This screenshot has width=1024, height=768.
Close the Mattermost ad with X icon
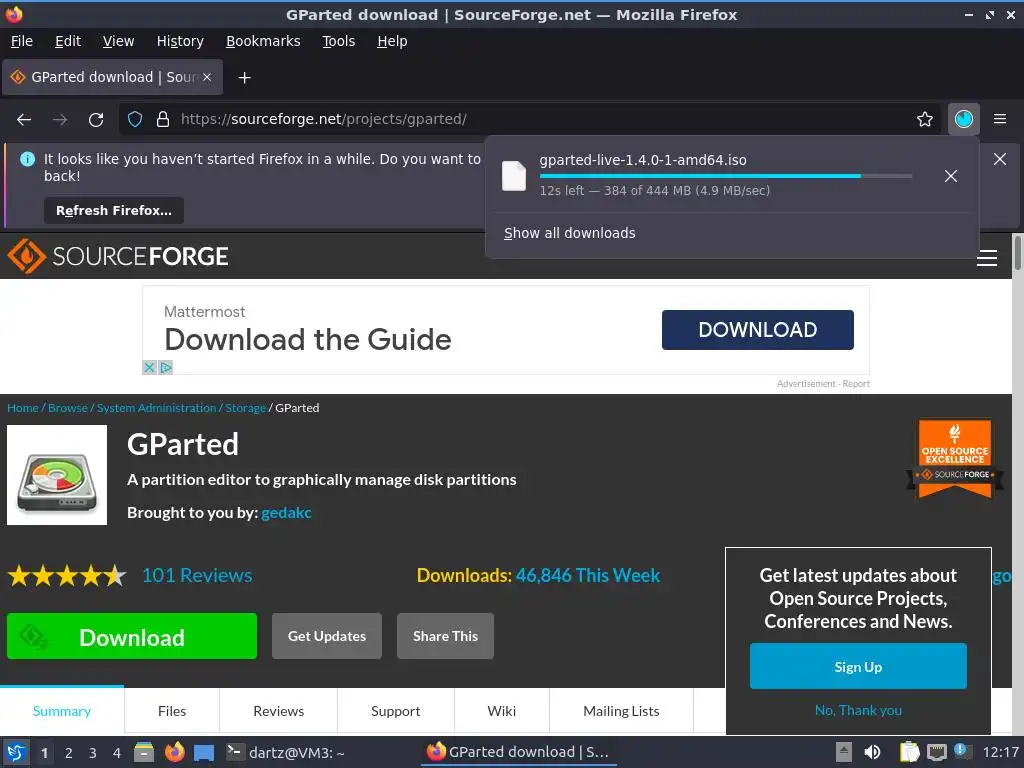click(x=150, y=368)
